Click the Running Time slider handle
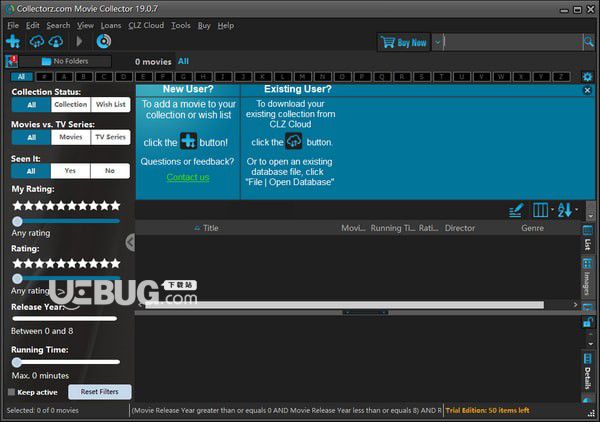 coord(16,362)
